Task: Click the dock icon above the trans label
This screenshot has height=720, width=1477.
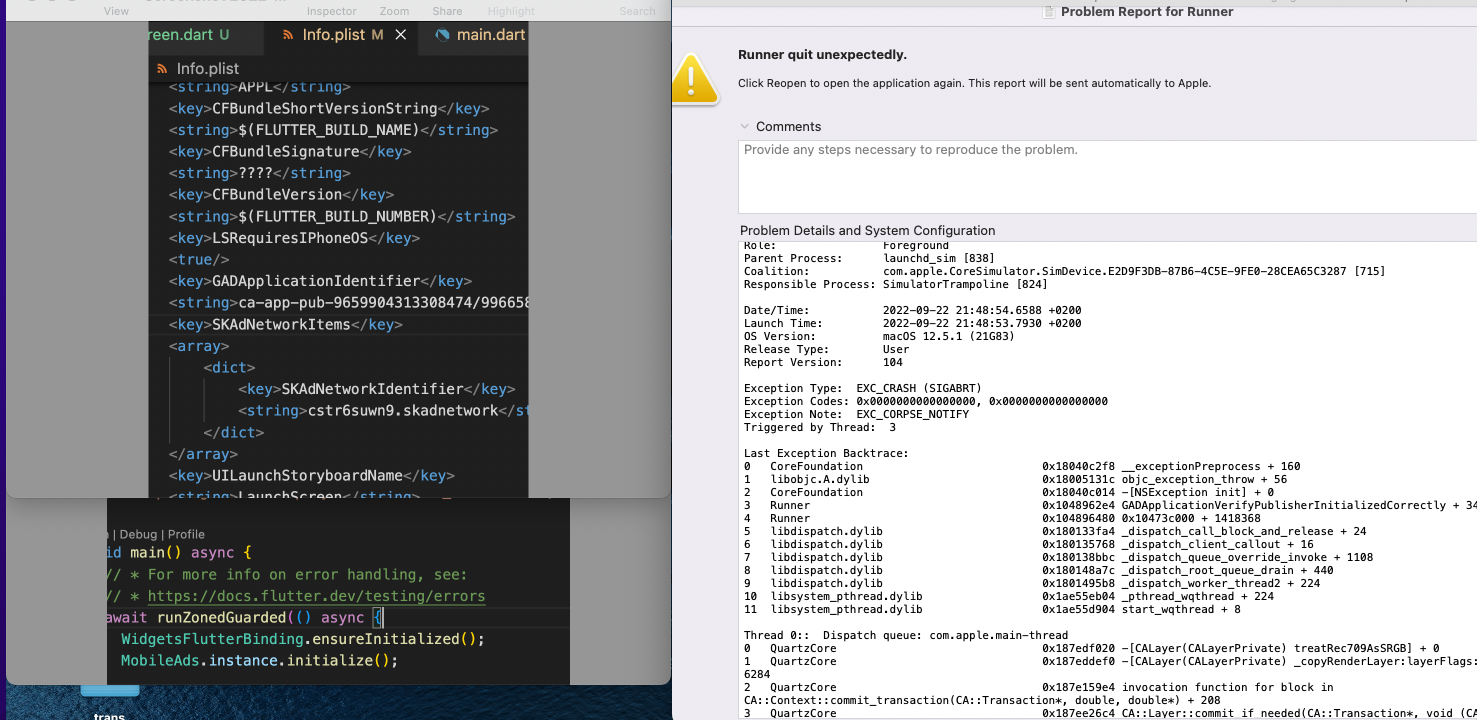Action: pyautogui.click(x=110, y=689)
